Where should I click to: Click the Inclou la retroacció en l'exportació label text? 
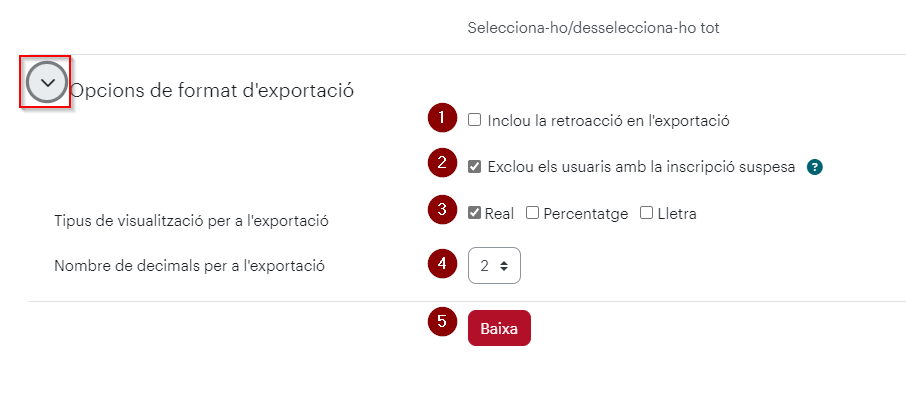pos(608,121)
